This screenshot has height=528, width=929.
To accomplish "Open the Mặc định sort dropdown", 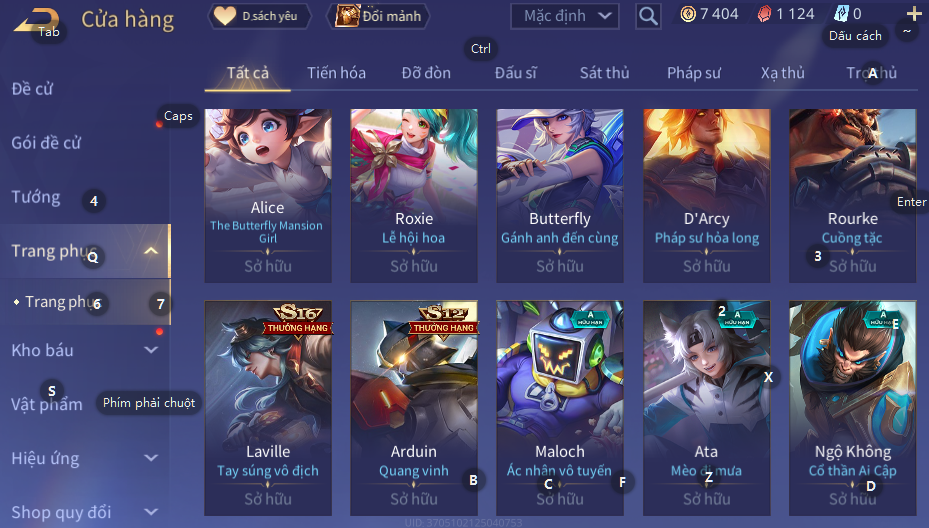I will pyautogui.click(x=564, y=16).
